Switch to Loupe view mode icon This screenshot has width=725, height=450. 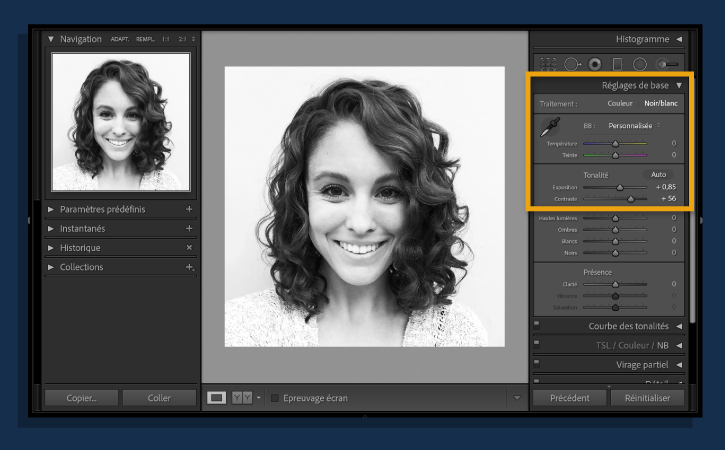coord(216,398)
